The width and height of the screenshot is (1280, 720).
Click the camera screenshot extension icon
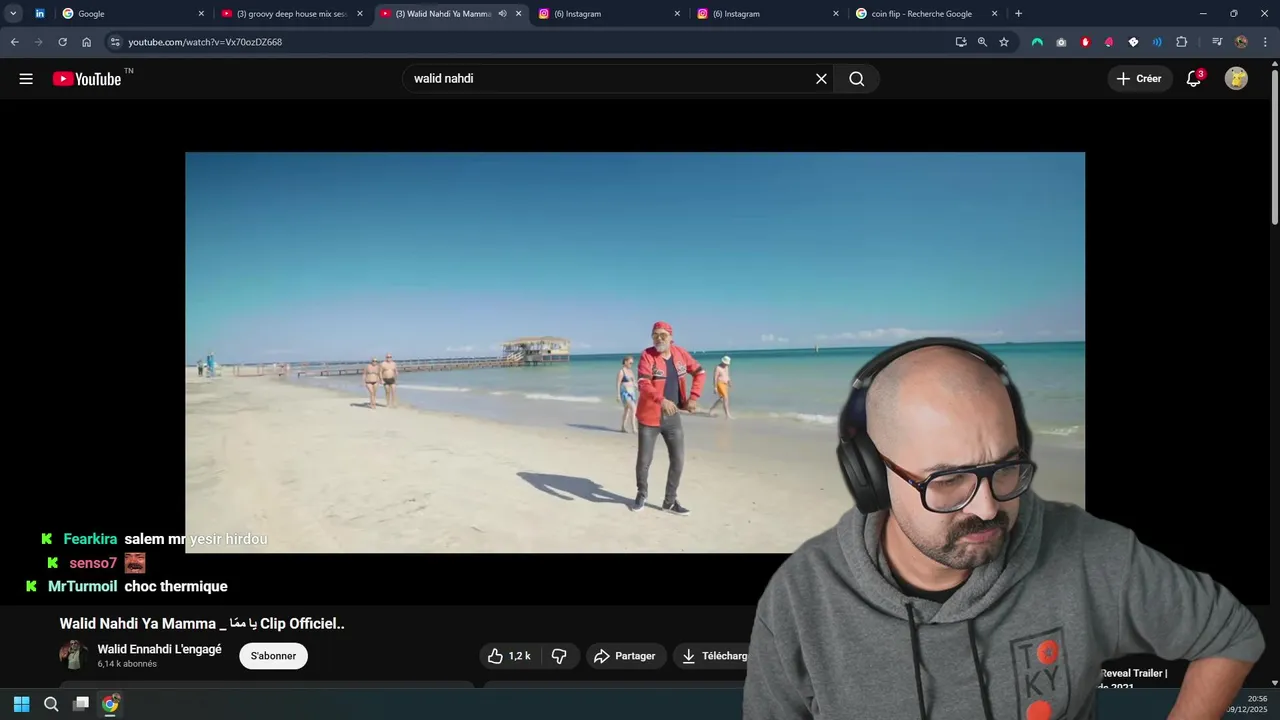(x=1061, y=42)
